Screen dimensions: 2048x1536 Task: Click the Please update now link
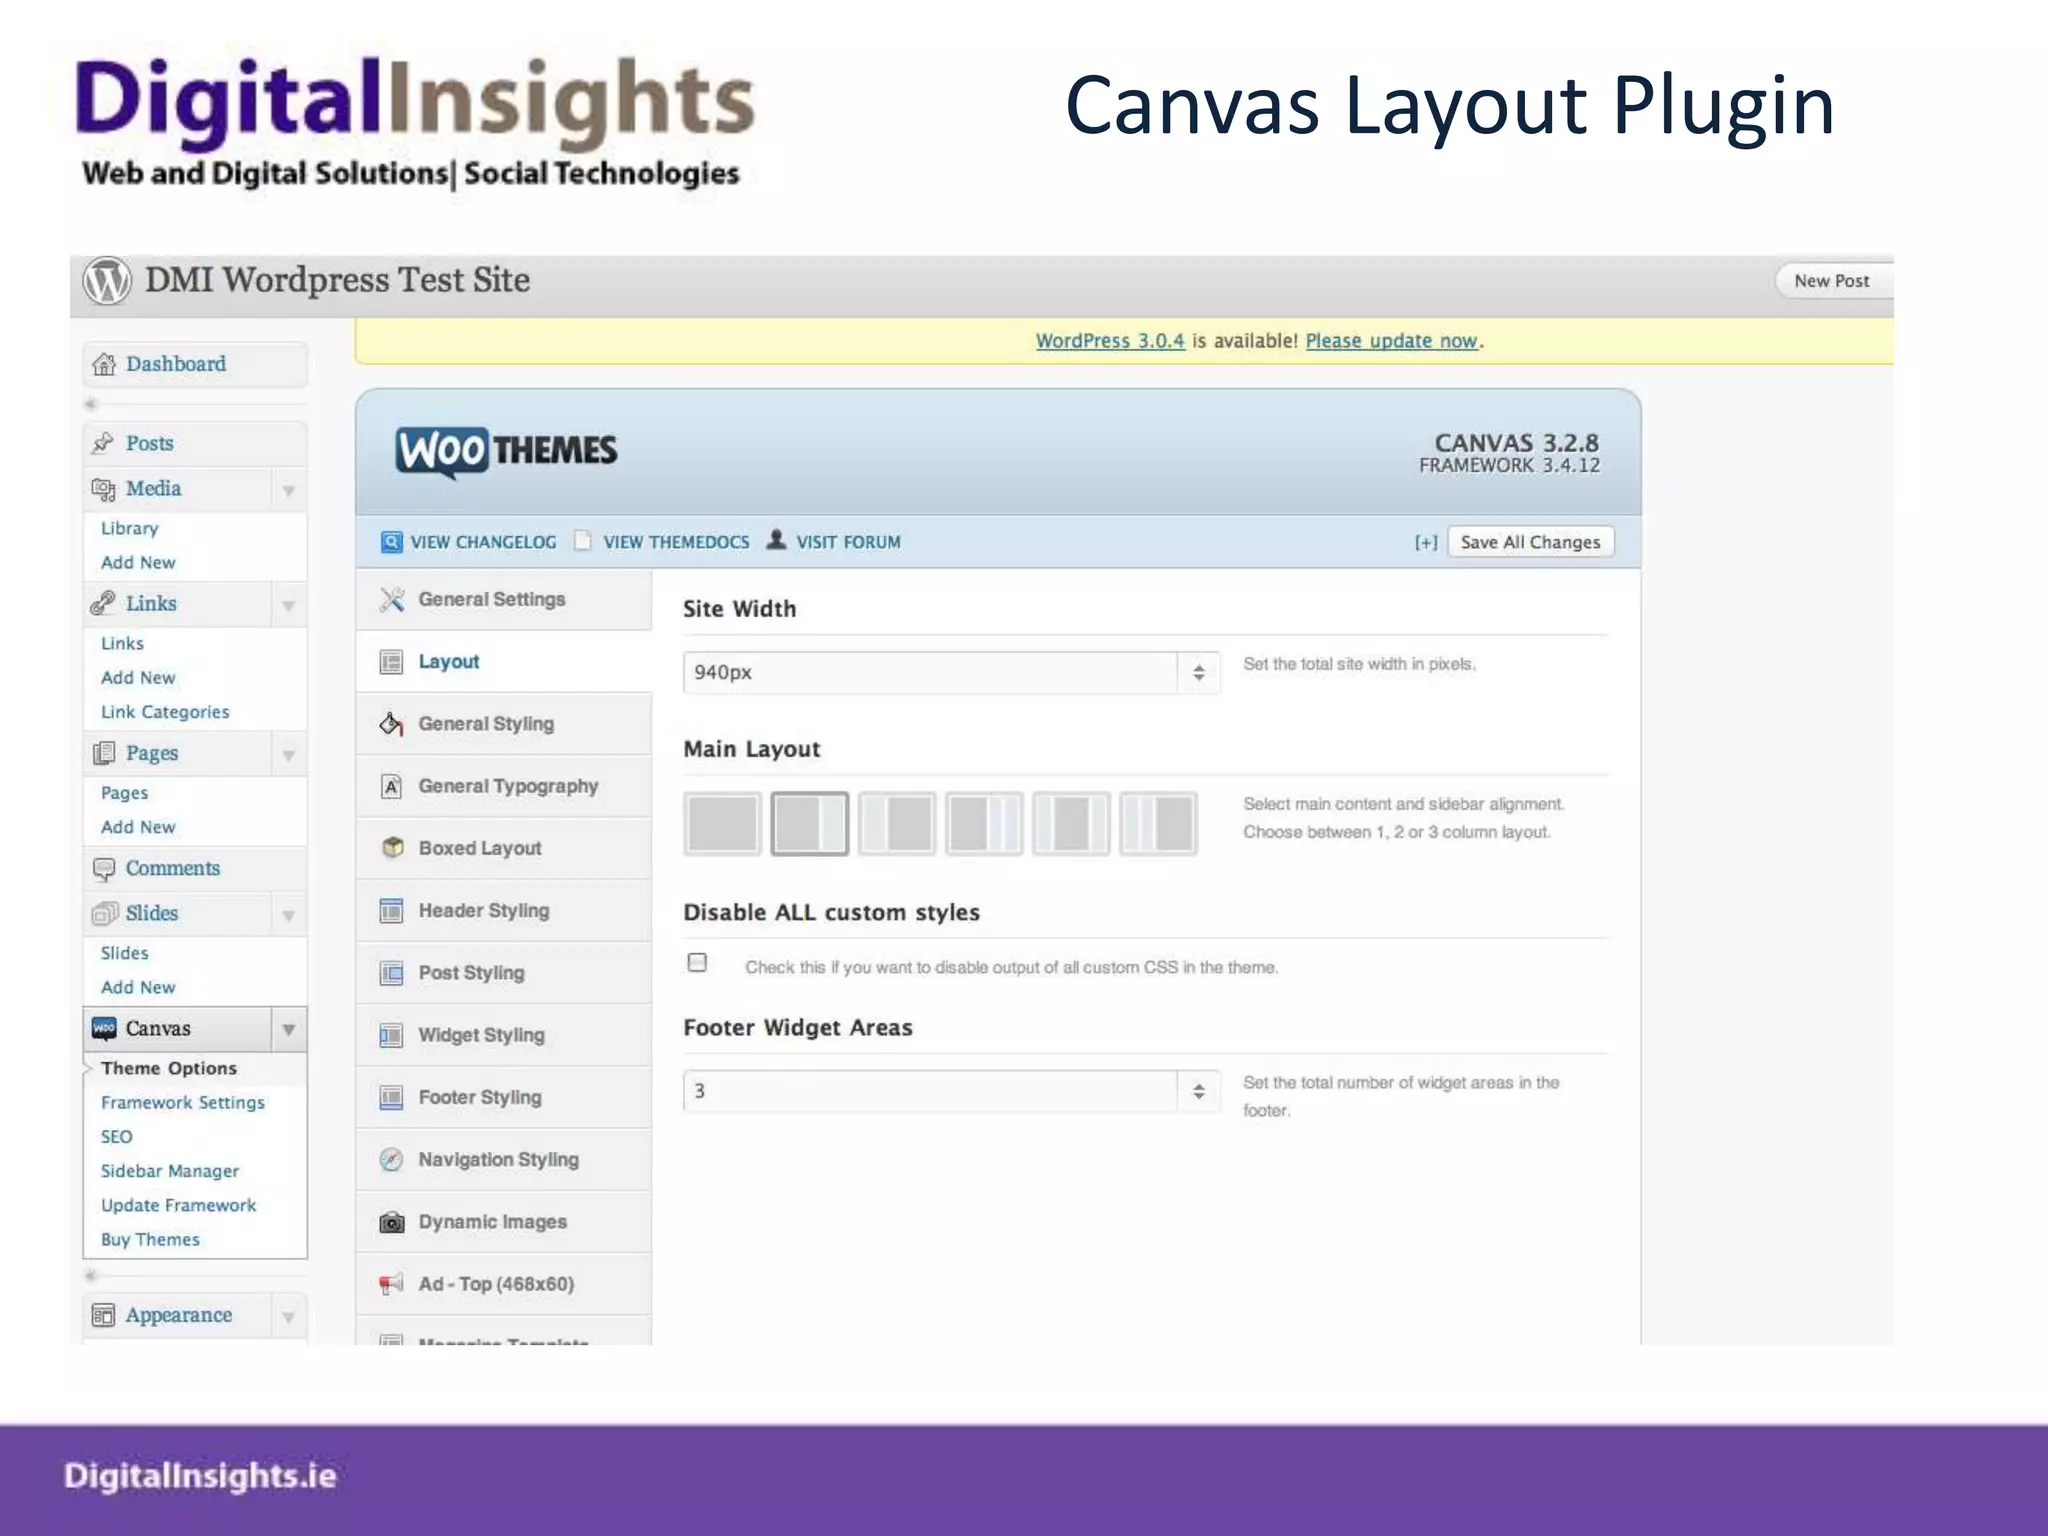tap(1391, 342)
